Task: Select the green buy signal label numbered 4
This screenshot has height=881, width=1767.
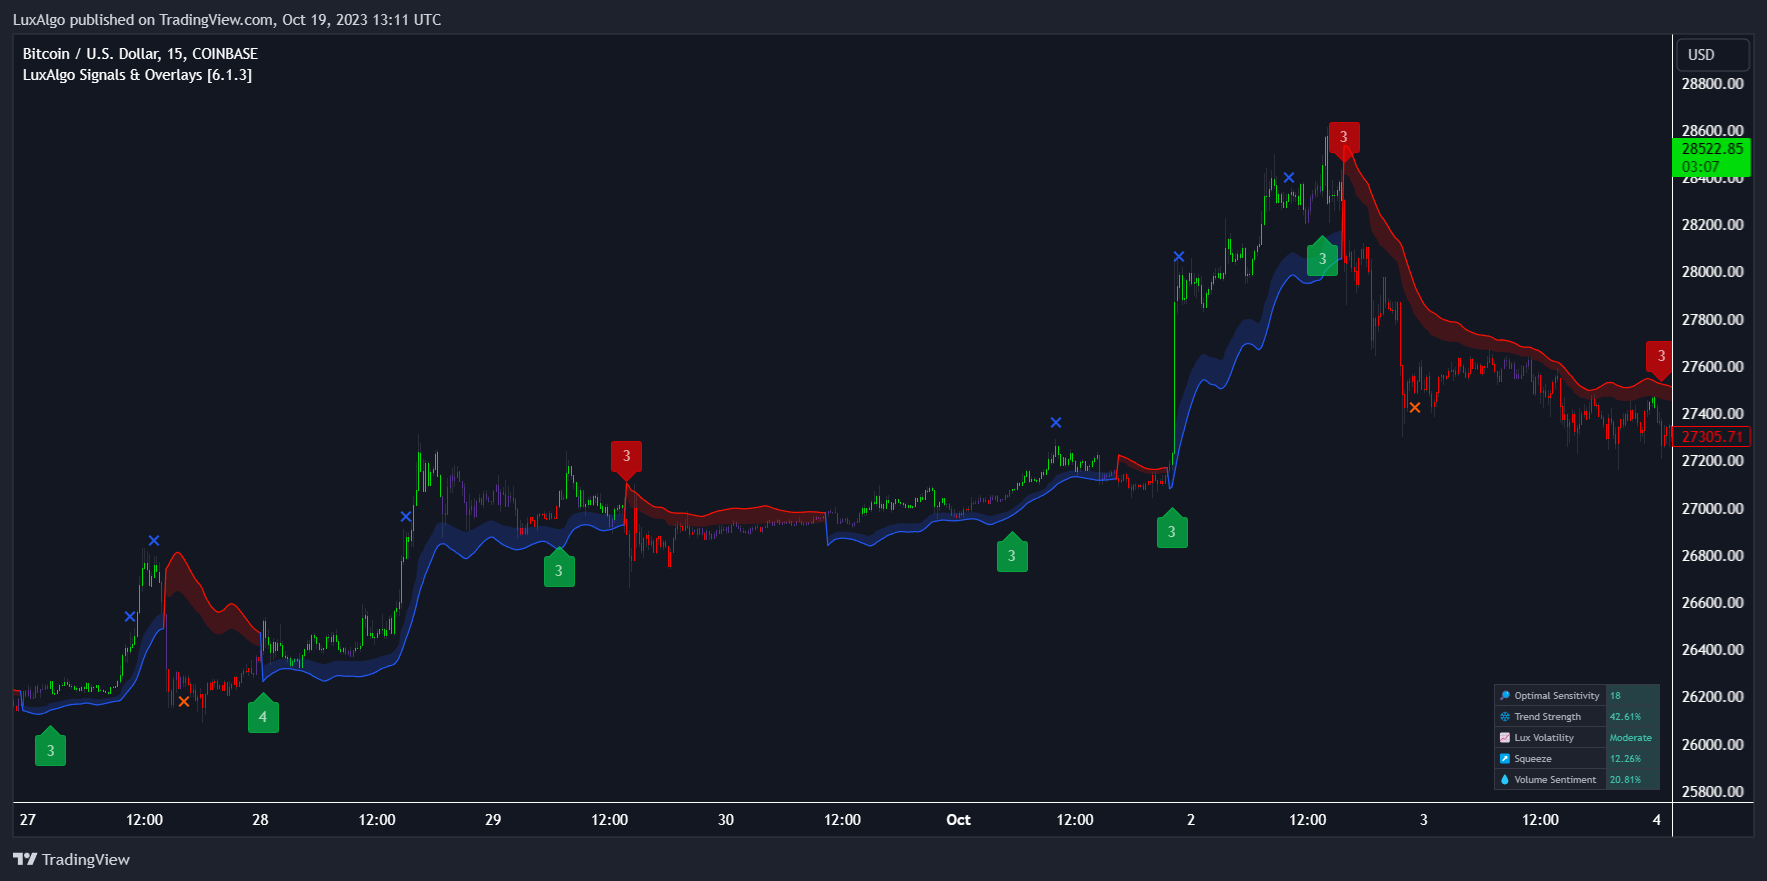Action: (x=263, y=714)
